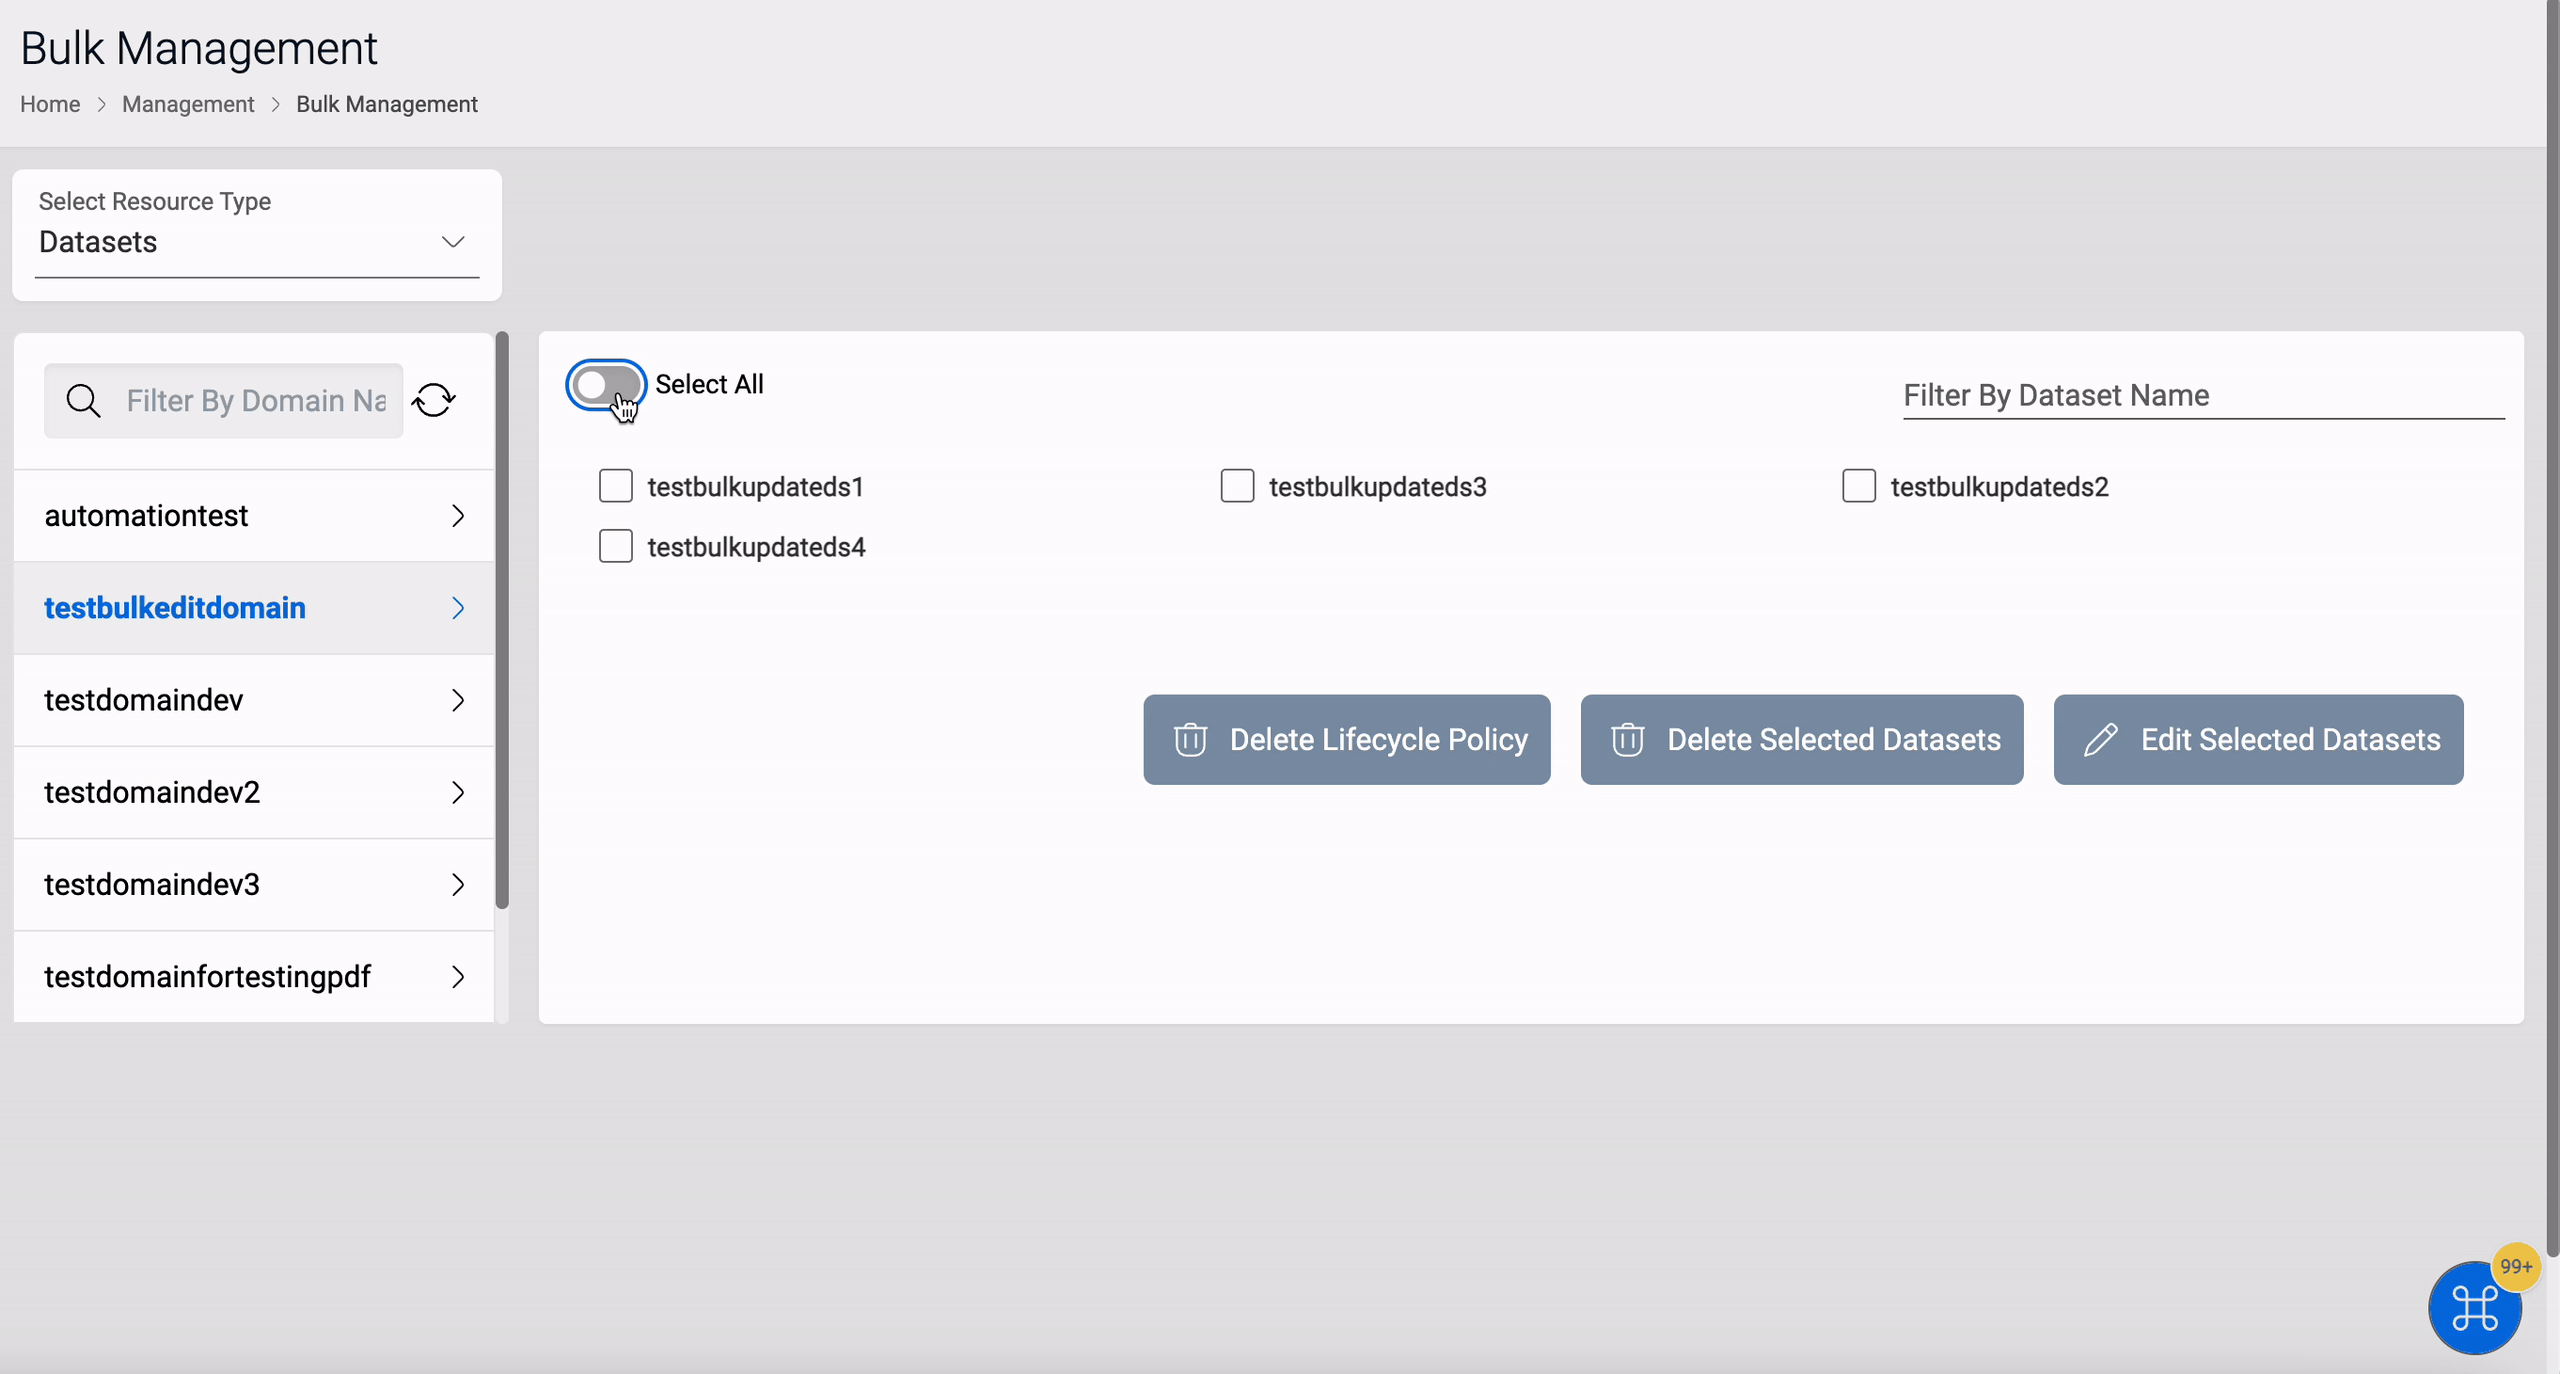Go to Management breadcrumb

pyautogui.click(x=188, y=104)
